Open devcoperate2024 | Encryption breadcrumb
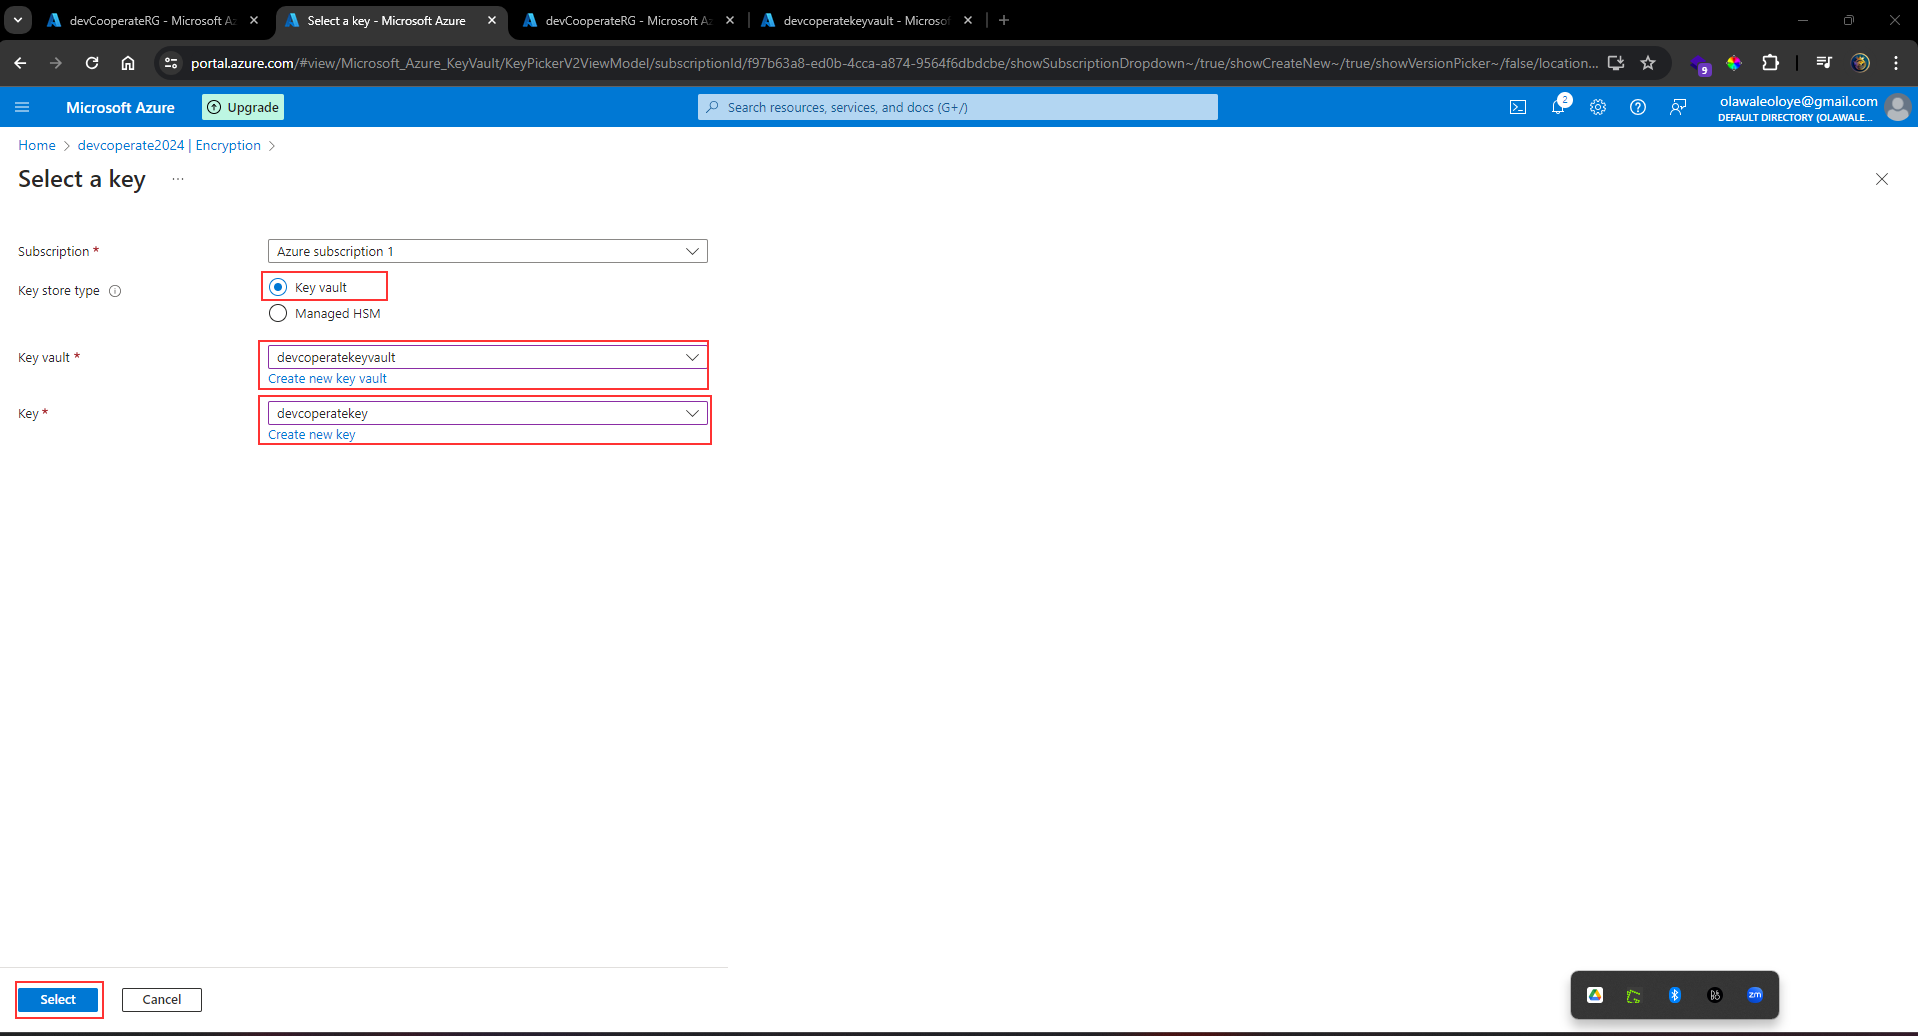The image size is (1918, 1036). coord(169,145)
